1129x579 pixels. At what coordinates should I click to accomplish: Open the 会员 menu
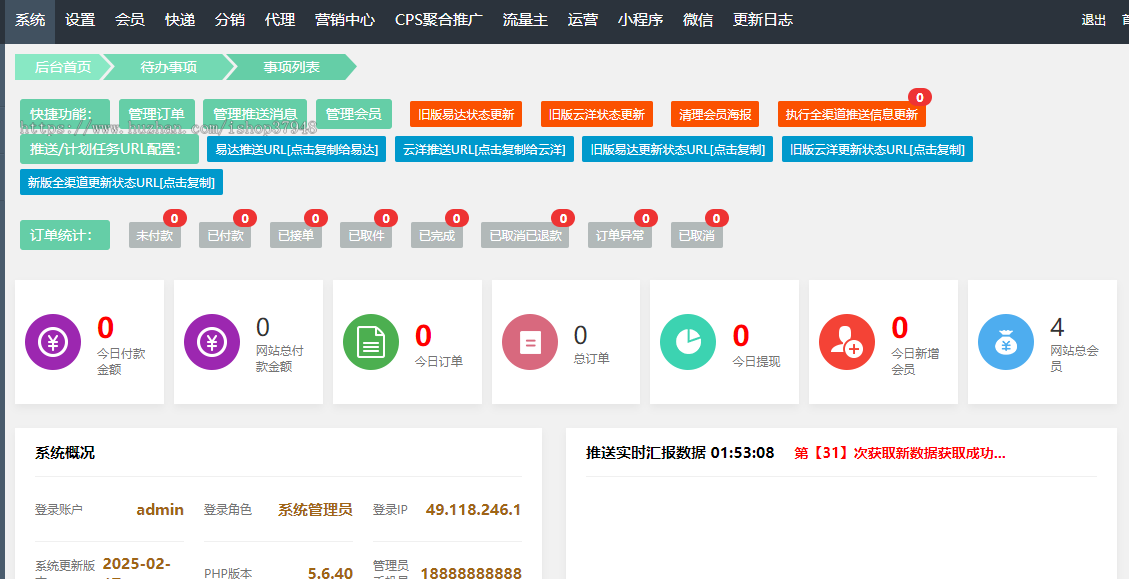coord(130,20)
